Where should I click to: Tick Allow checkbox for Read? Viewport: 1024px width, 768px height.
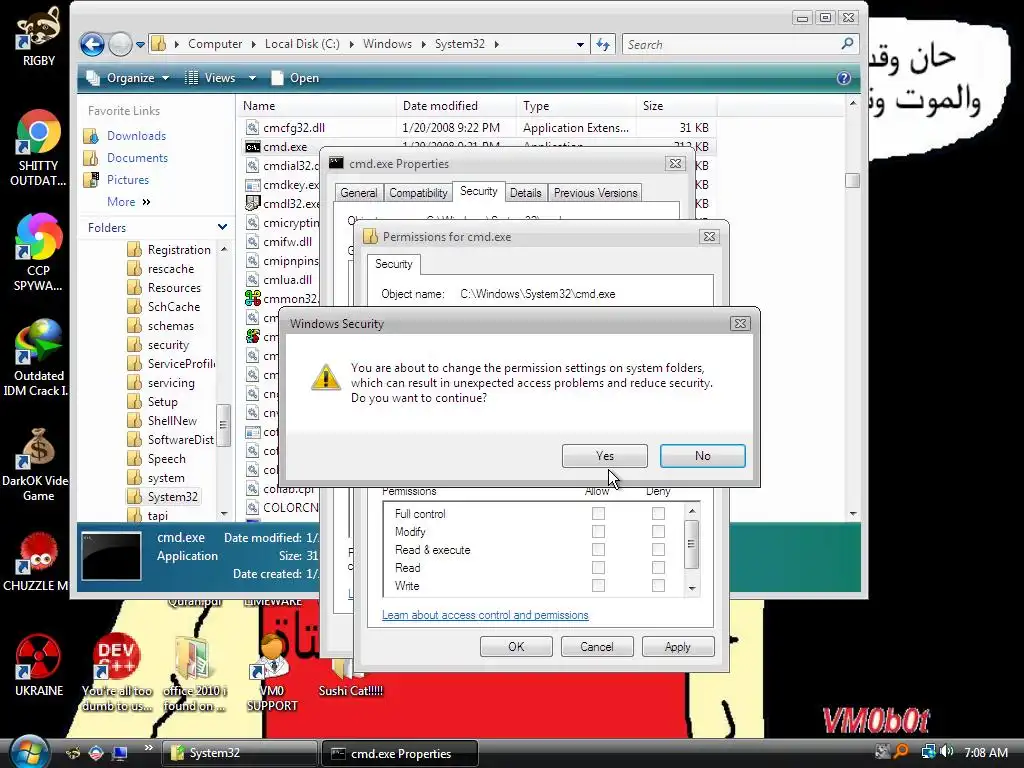598,568
